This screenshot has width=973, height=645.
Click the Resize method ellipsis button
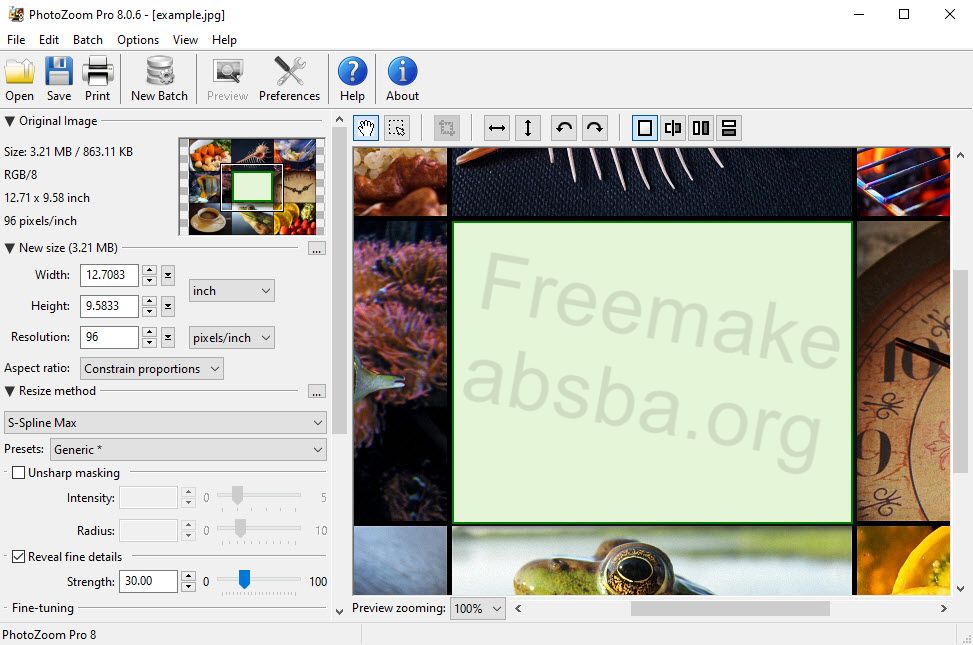pos(316,392)
